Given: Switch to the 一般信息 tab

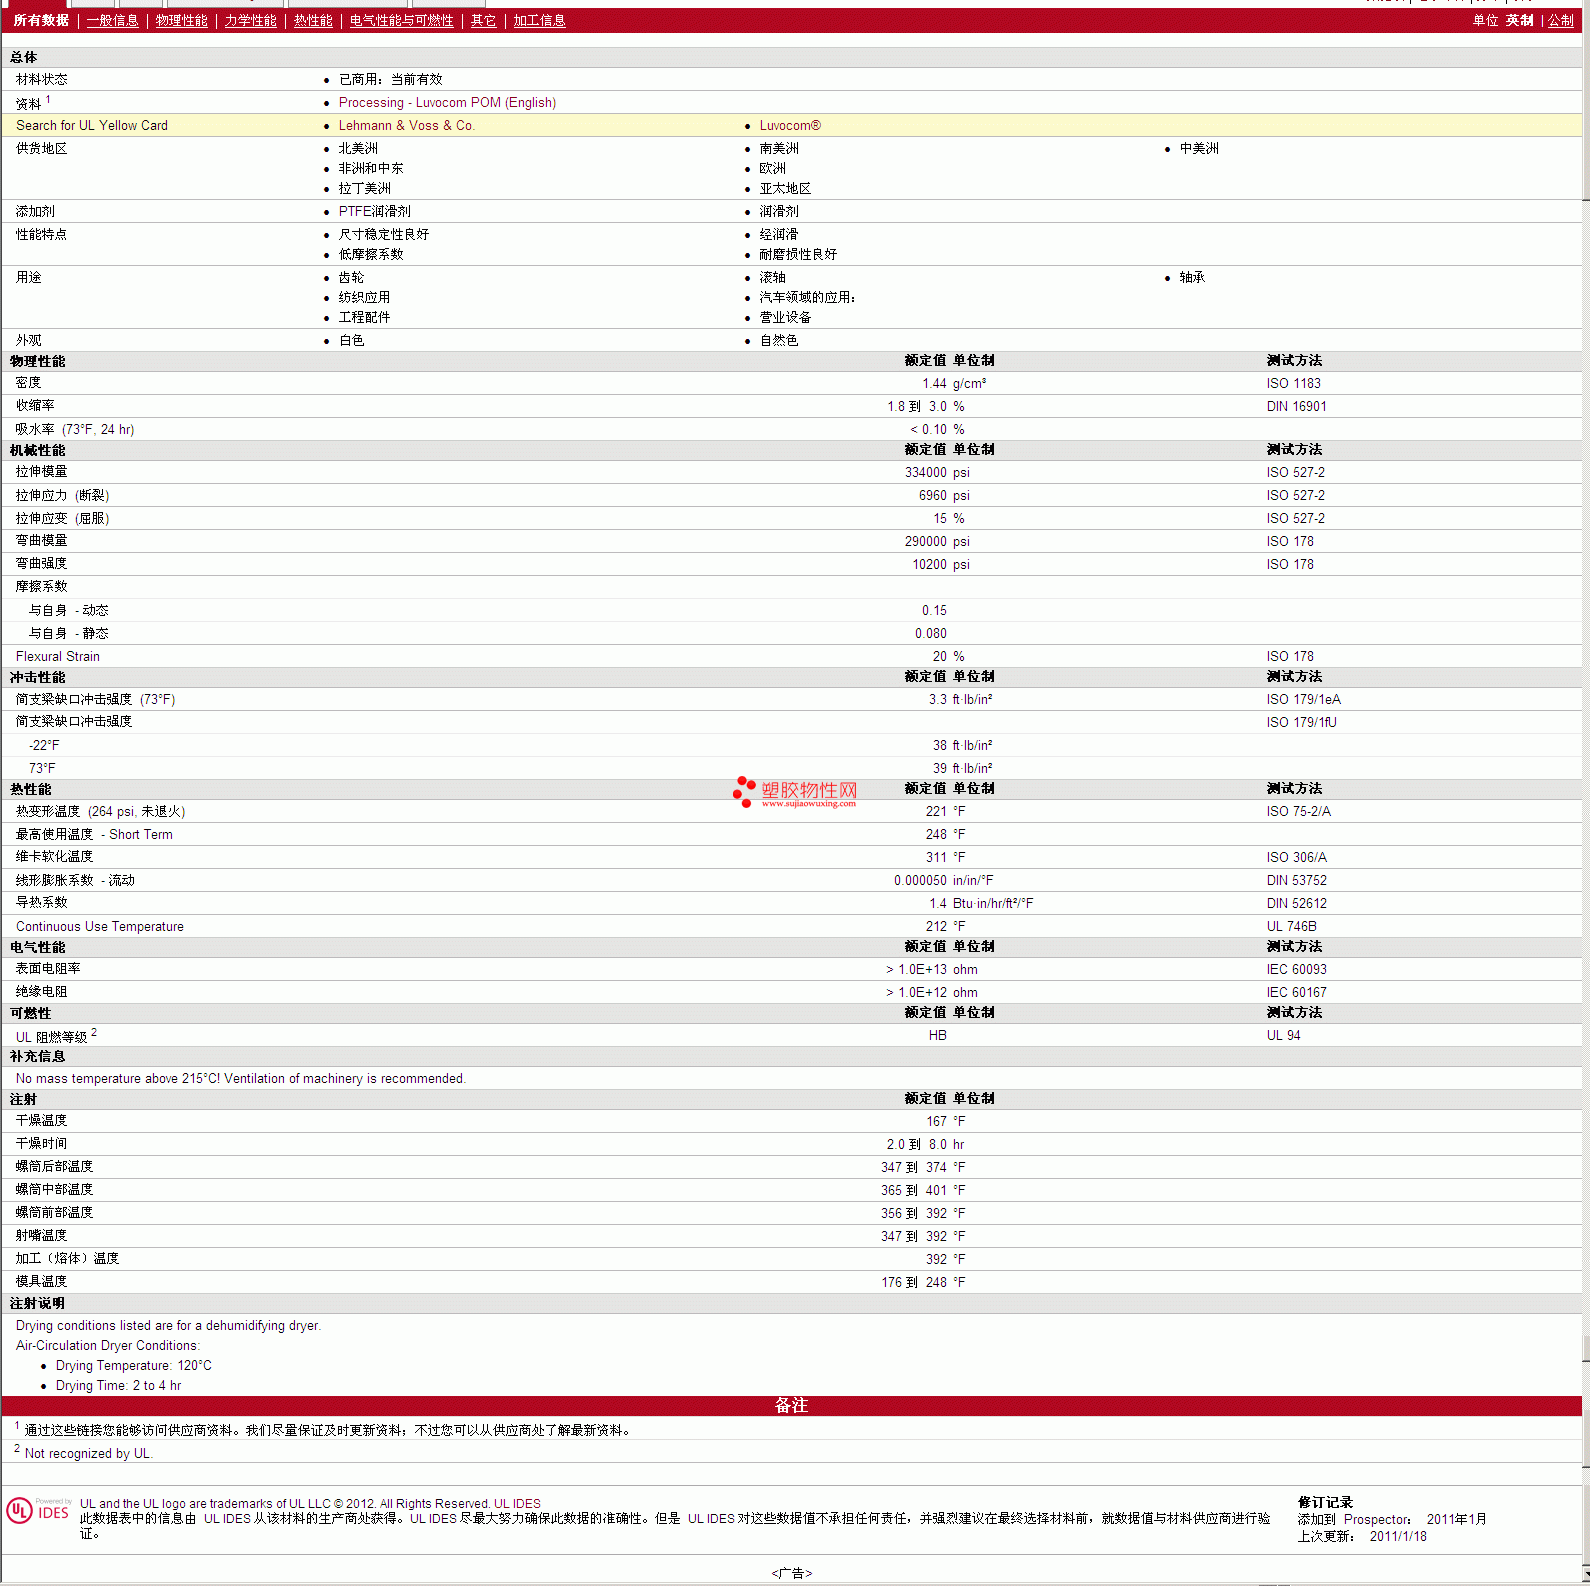Looking at the screenshot, I should click(x=112, y=21).
